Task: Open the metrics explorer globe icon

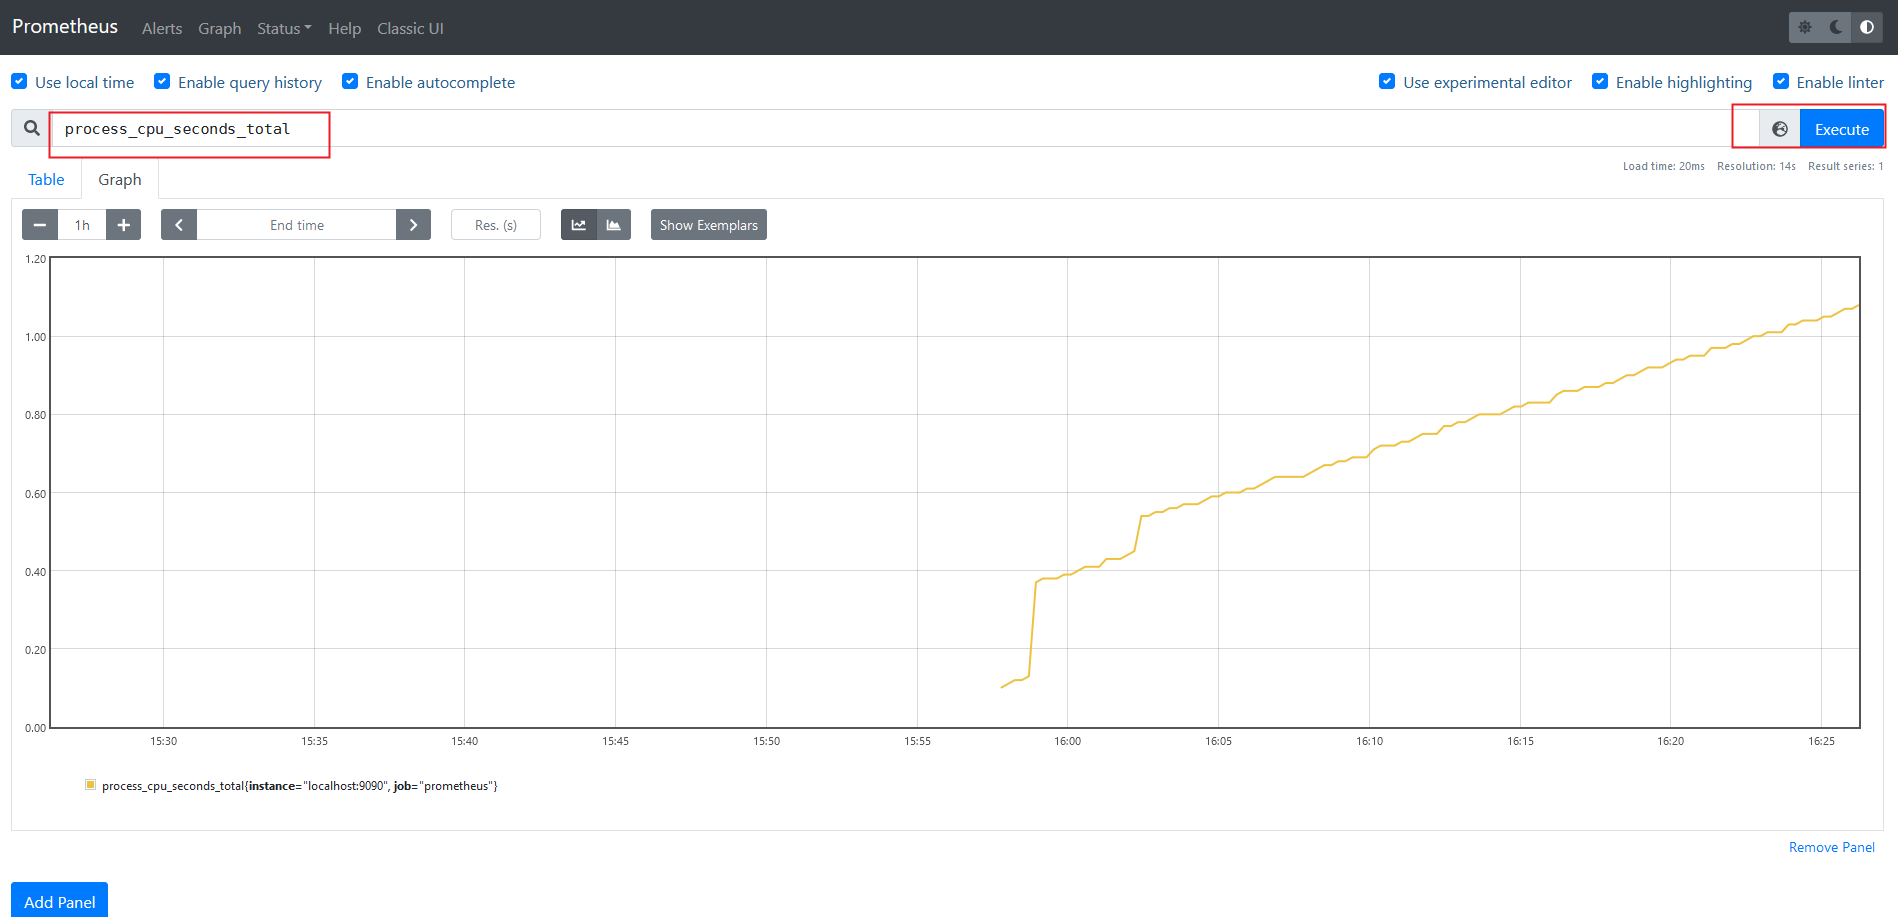Action: [1780, 129]
